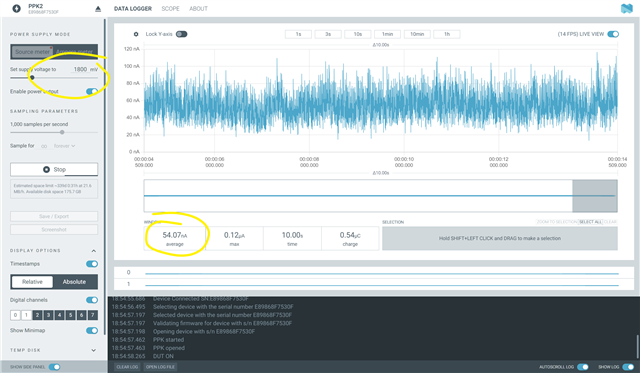The width and height of the screenshot is (640, 373).
Task: Select digital channel 0 box
Action: coord(15,315)
